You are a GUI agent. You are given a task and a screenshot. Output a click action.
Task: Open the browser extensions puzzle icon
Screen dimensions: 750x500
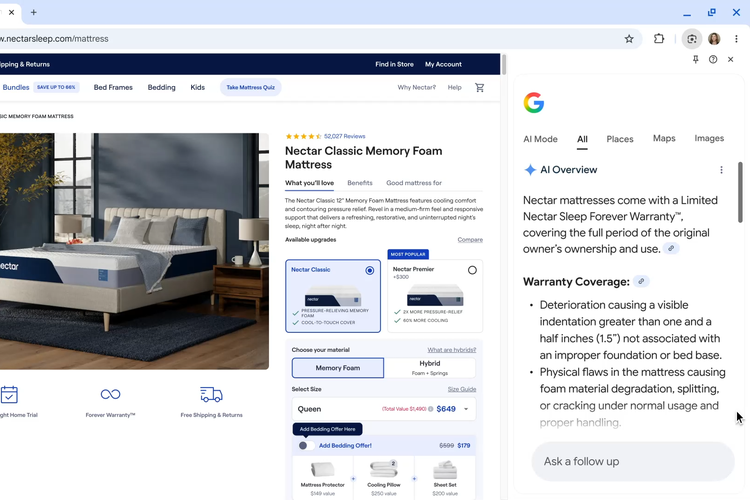[x=659, y=39]
